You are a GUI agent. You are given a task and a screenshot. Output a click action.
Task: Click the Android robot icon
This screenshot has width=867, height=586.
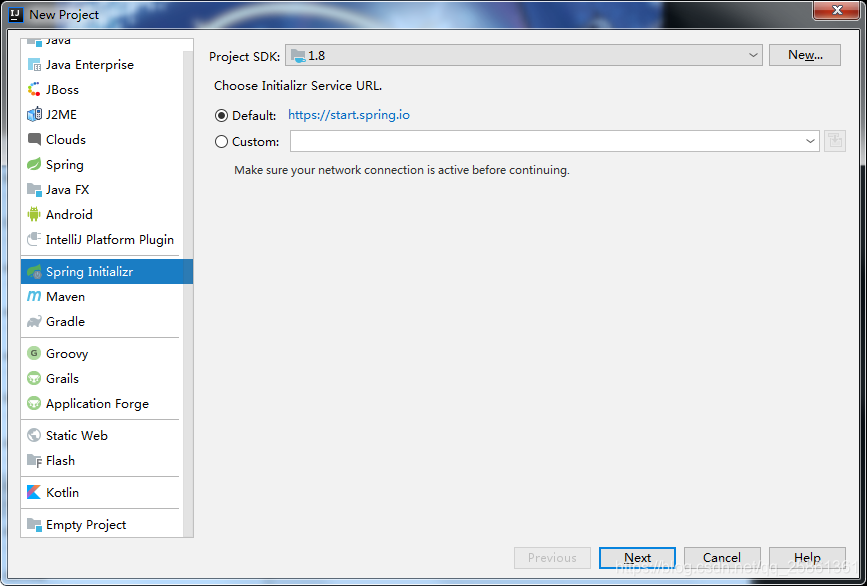point(34,214)
